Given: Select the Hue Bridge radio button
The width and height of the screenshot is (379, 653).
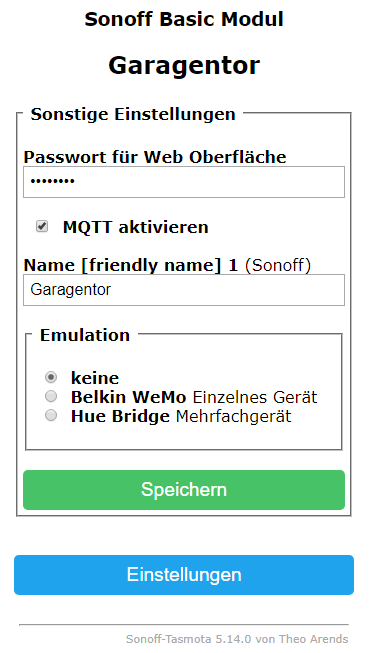Looking at the screenshot, I should tap(51, 415).
